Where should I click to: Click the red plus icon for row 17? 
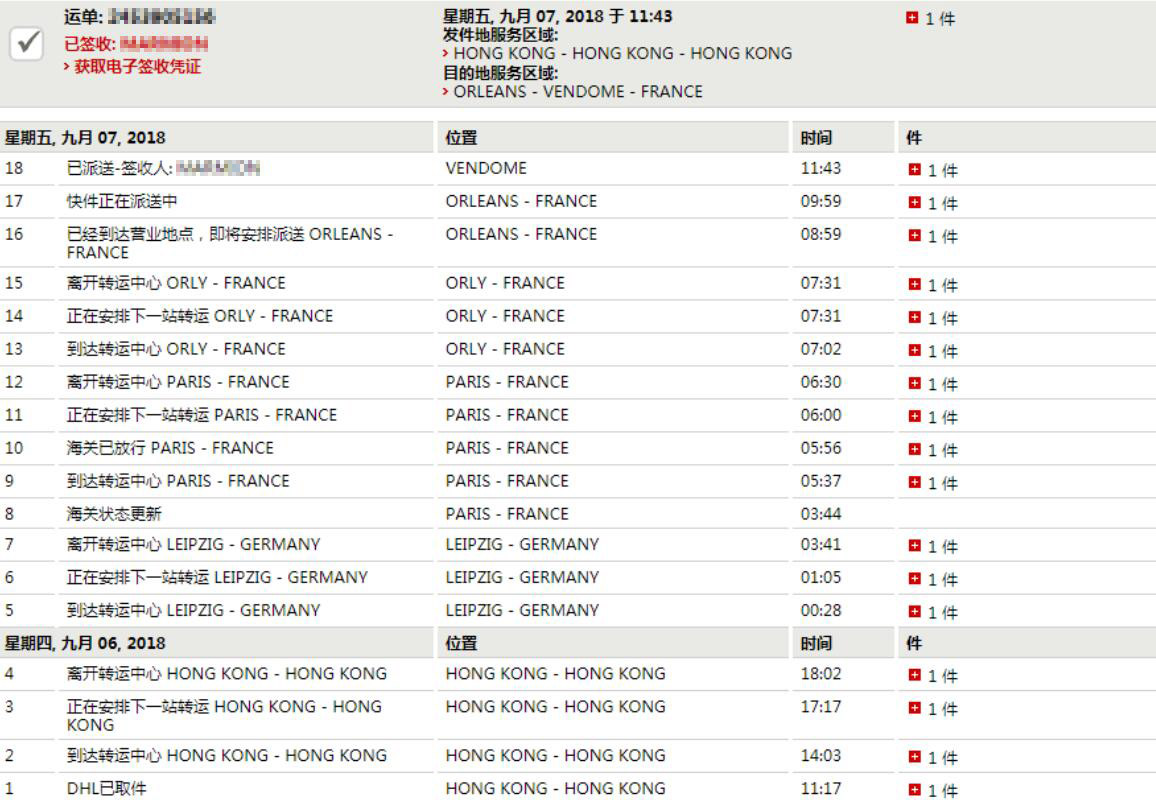coord(915,202)
